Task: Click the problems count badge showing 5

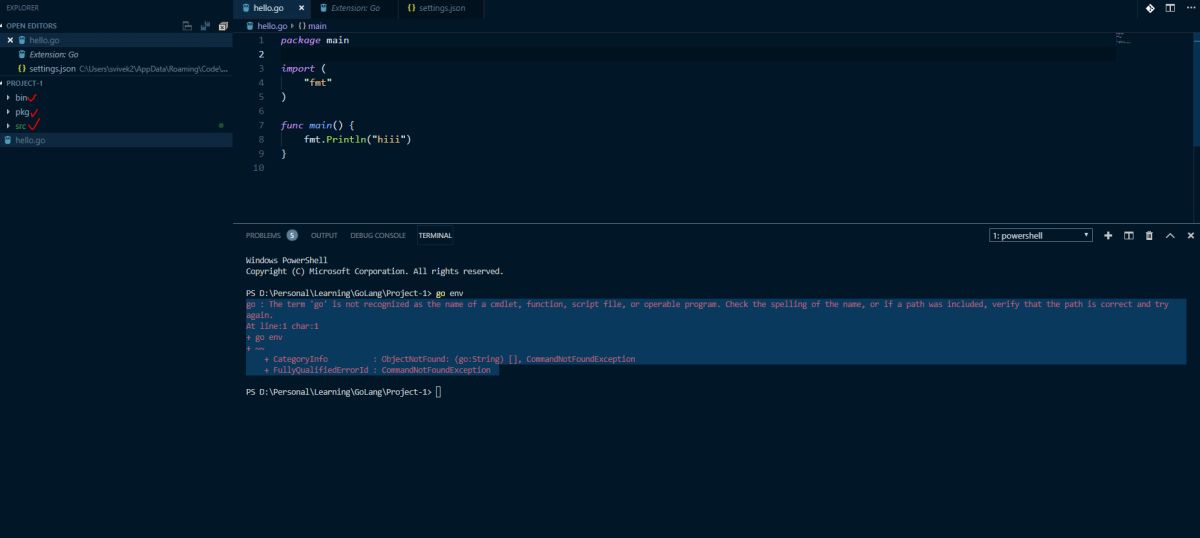Action: [292, 235]
